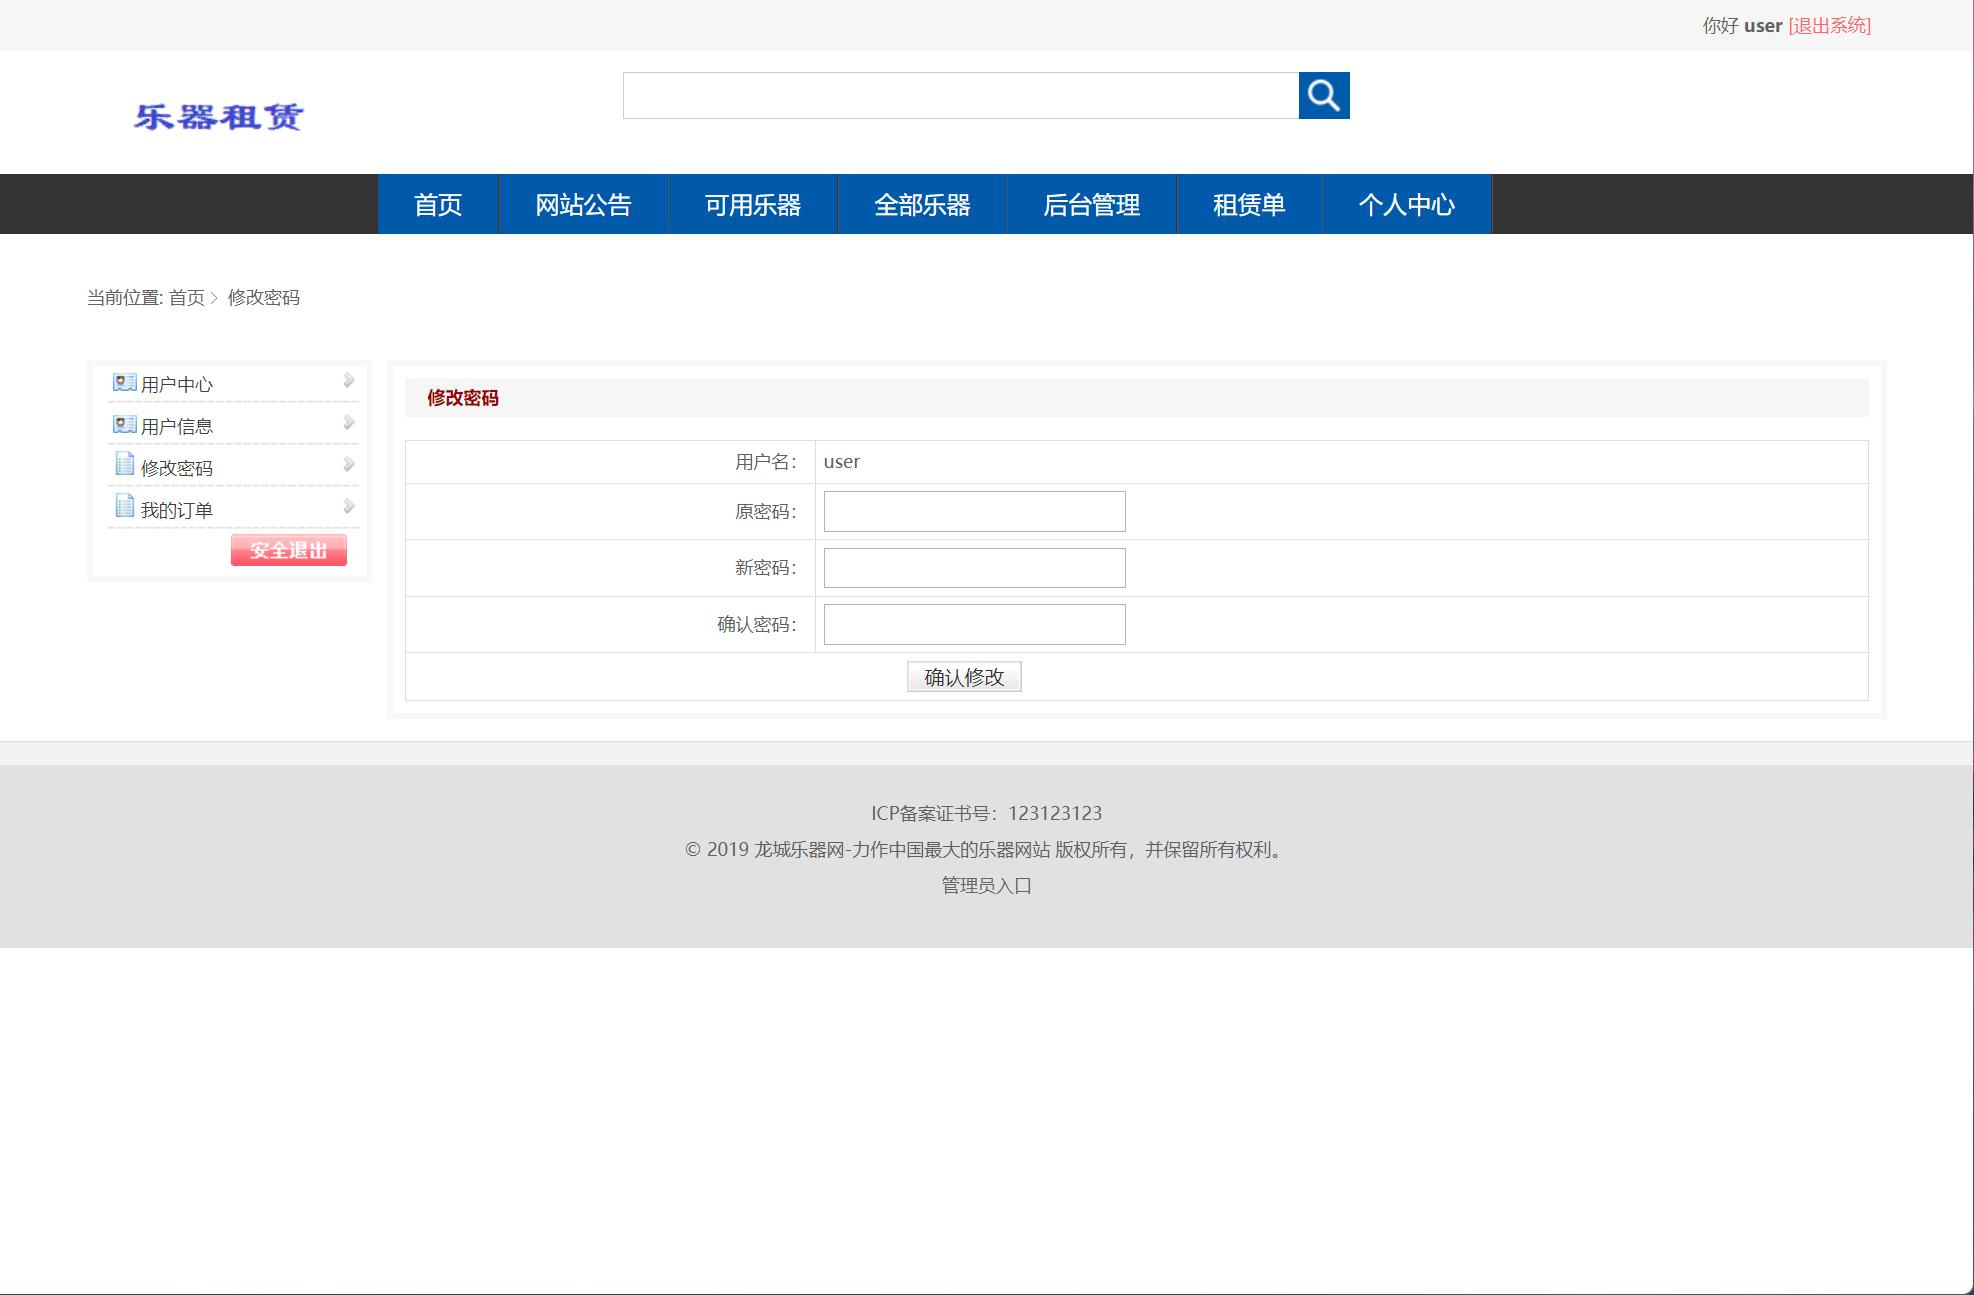The width and height of the screenshot is (1974, 1295).
Task: Open the 后台管理 page
Action: point(1091,204)
